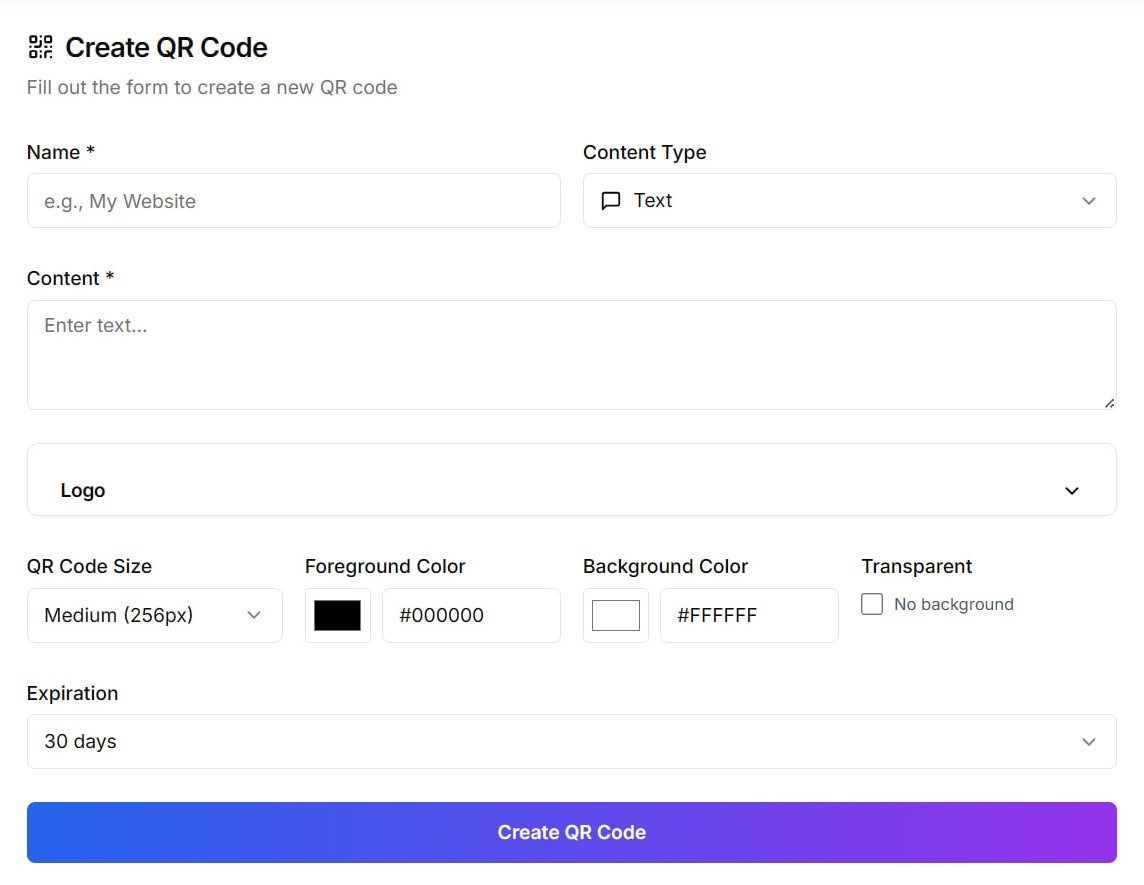Click the Content Type chevron arrow
This screenshot has height=885, width=1144.
pos(1089,201)
